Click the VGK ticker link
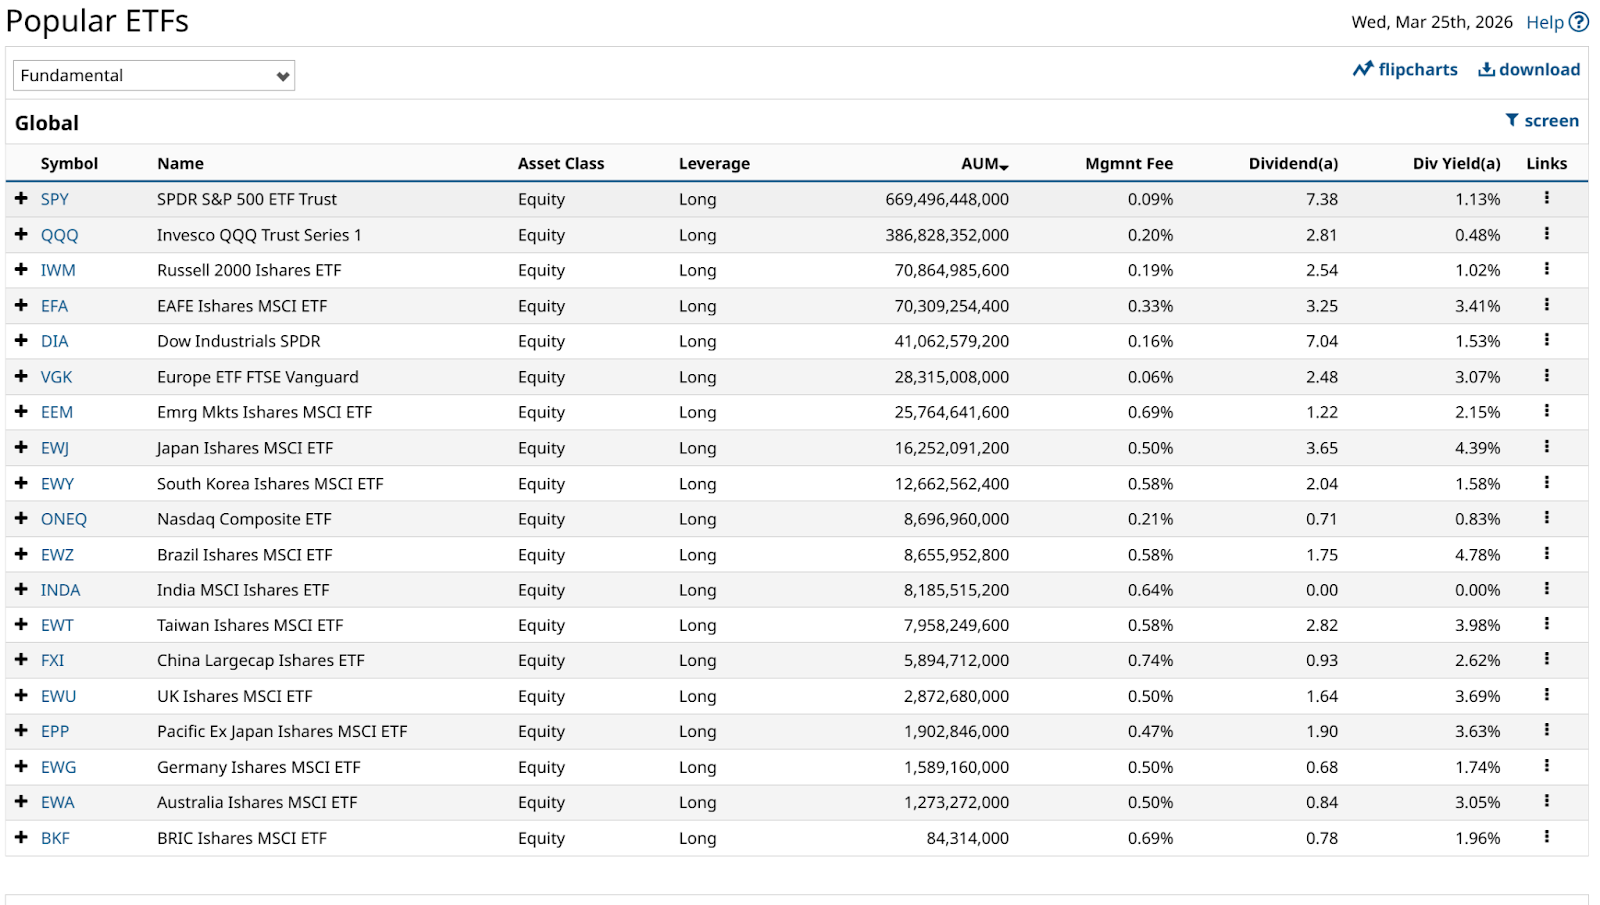 (56, 377)
